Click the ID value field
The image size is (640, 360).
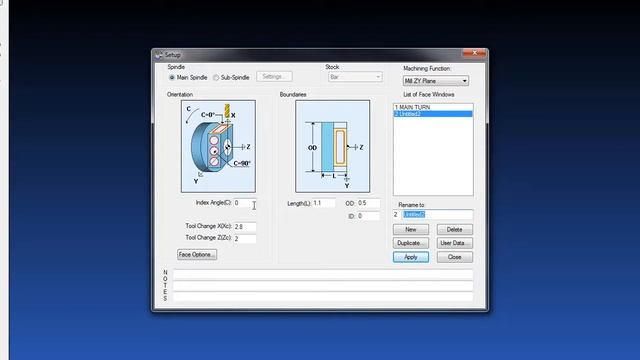point(369,216)
